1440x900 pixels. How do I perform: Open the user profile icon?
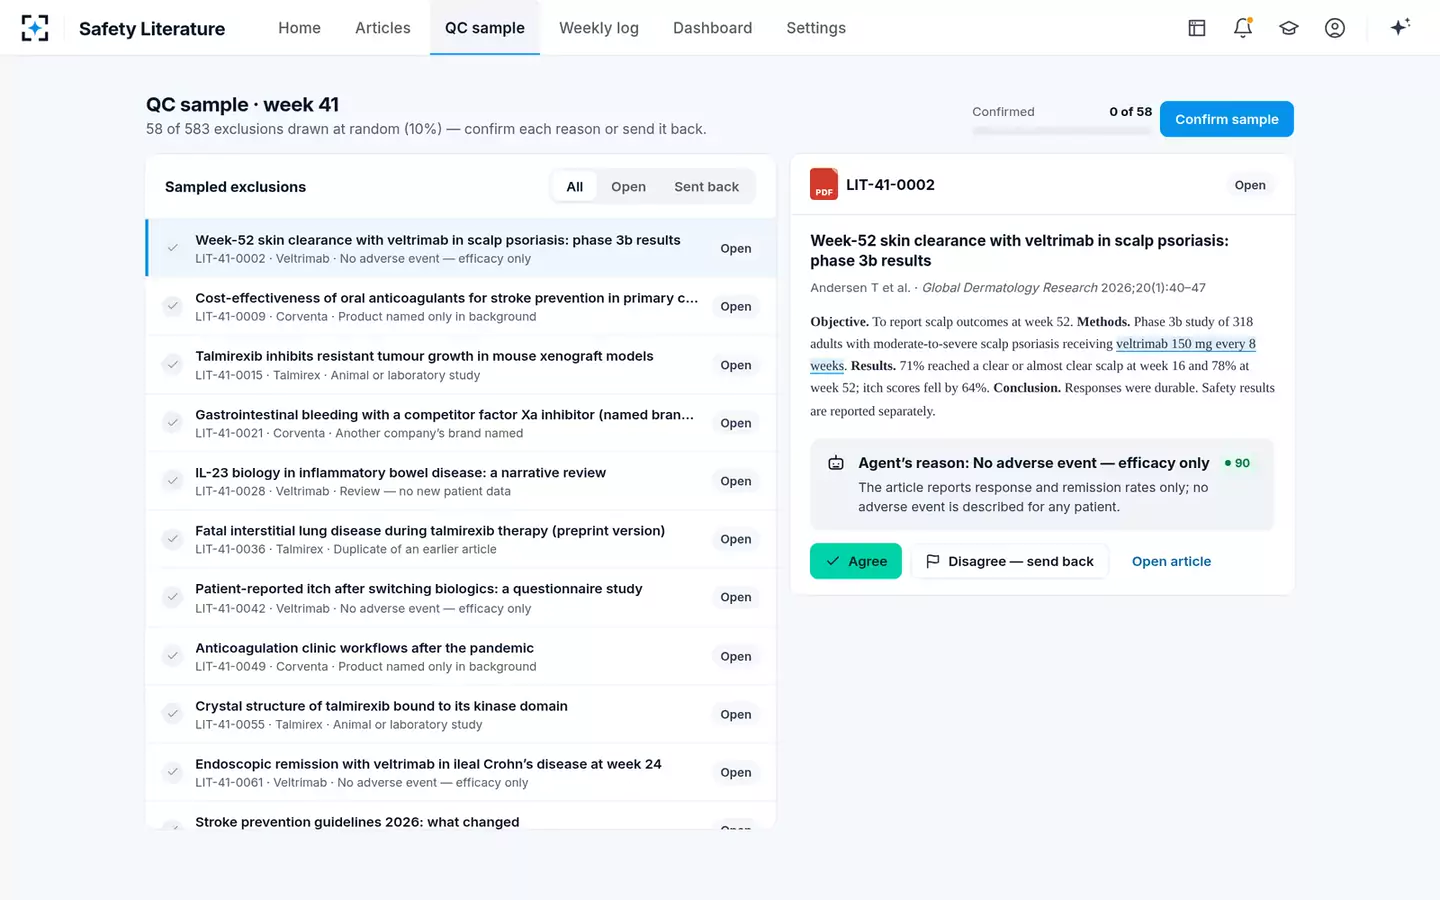1335,28
